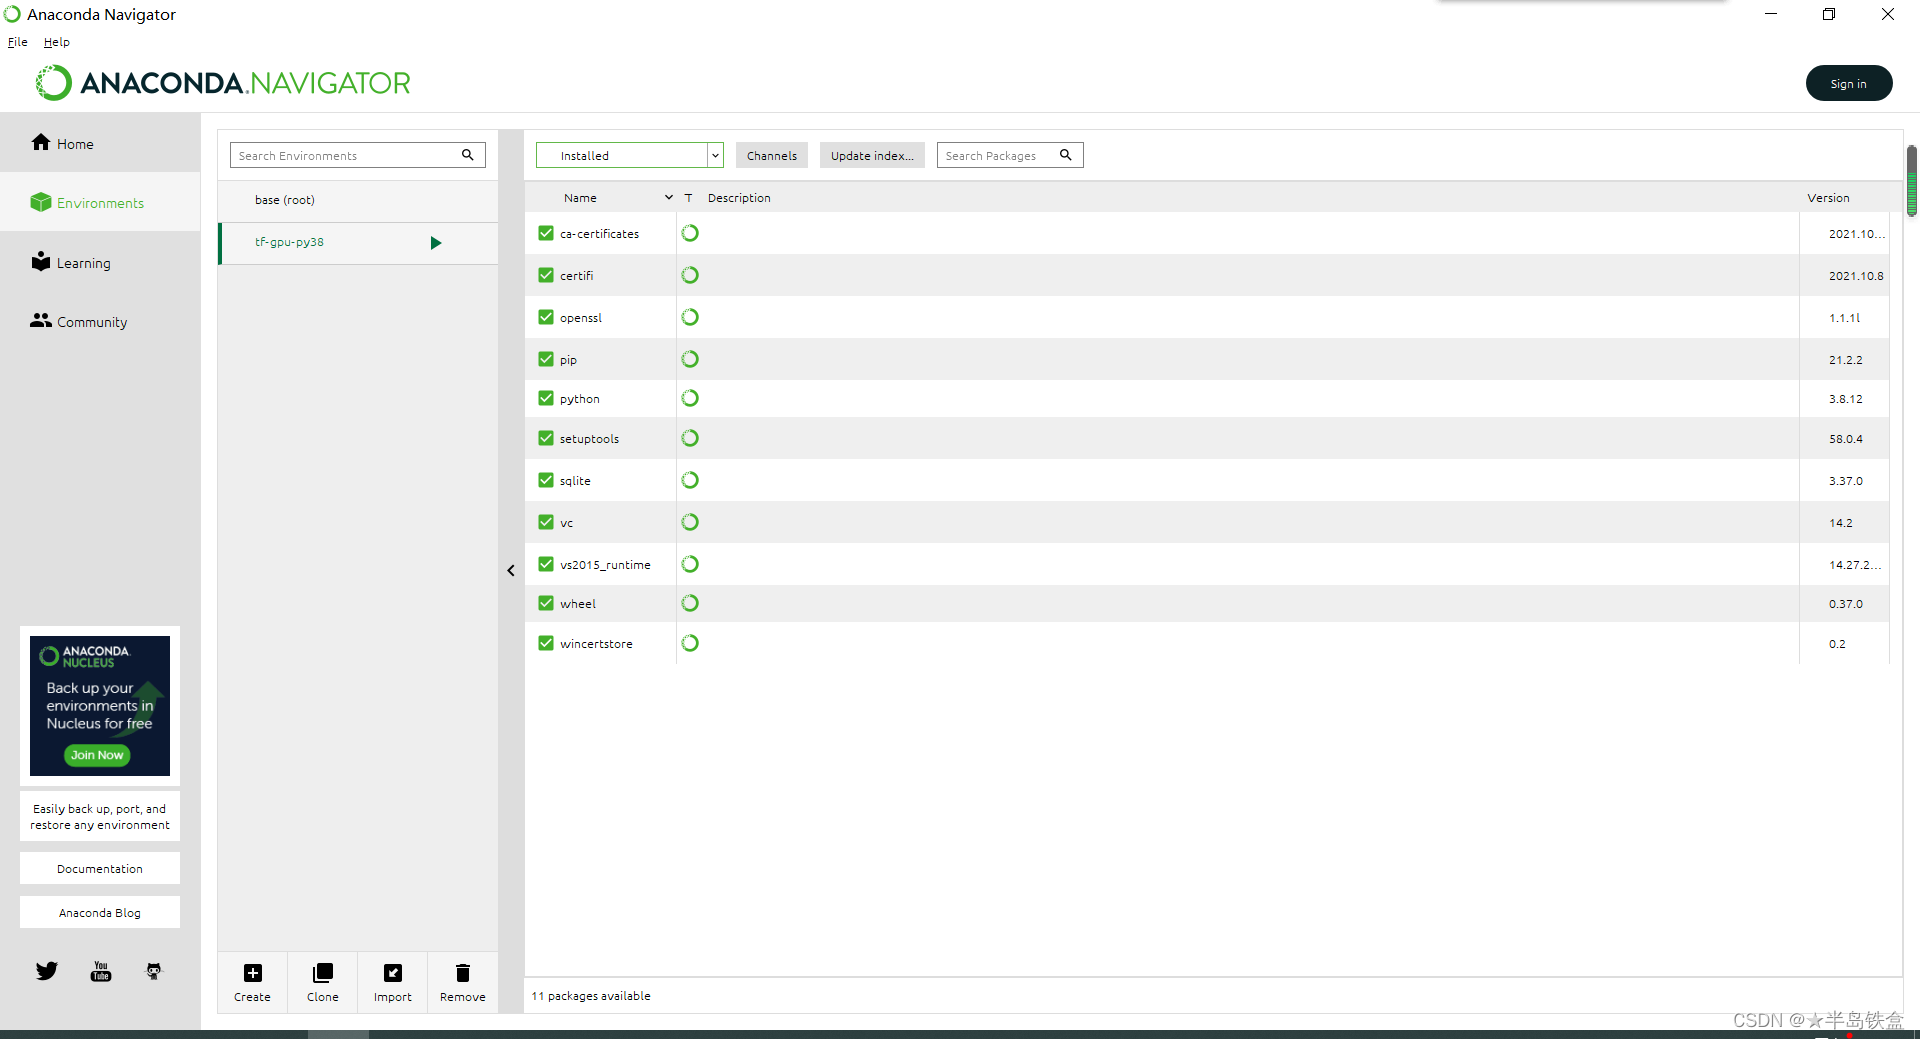The height and width of the screenshot is (1039, 1920).
Task: Open the Documentation link
Action: [100, 868]
